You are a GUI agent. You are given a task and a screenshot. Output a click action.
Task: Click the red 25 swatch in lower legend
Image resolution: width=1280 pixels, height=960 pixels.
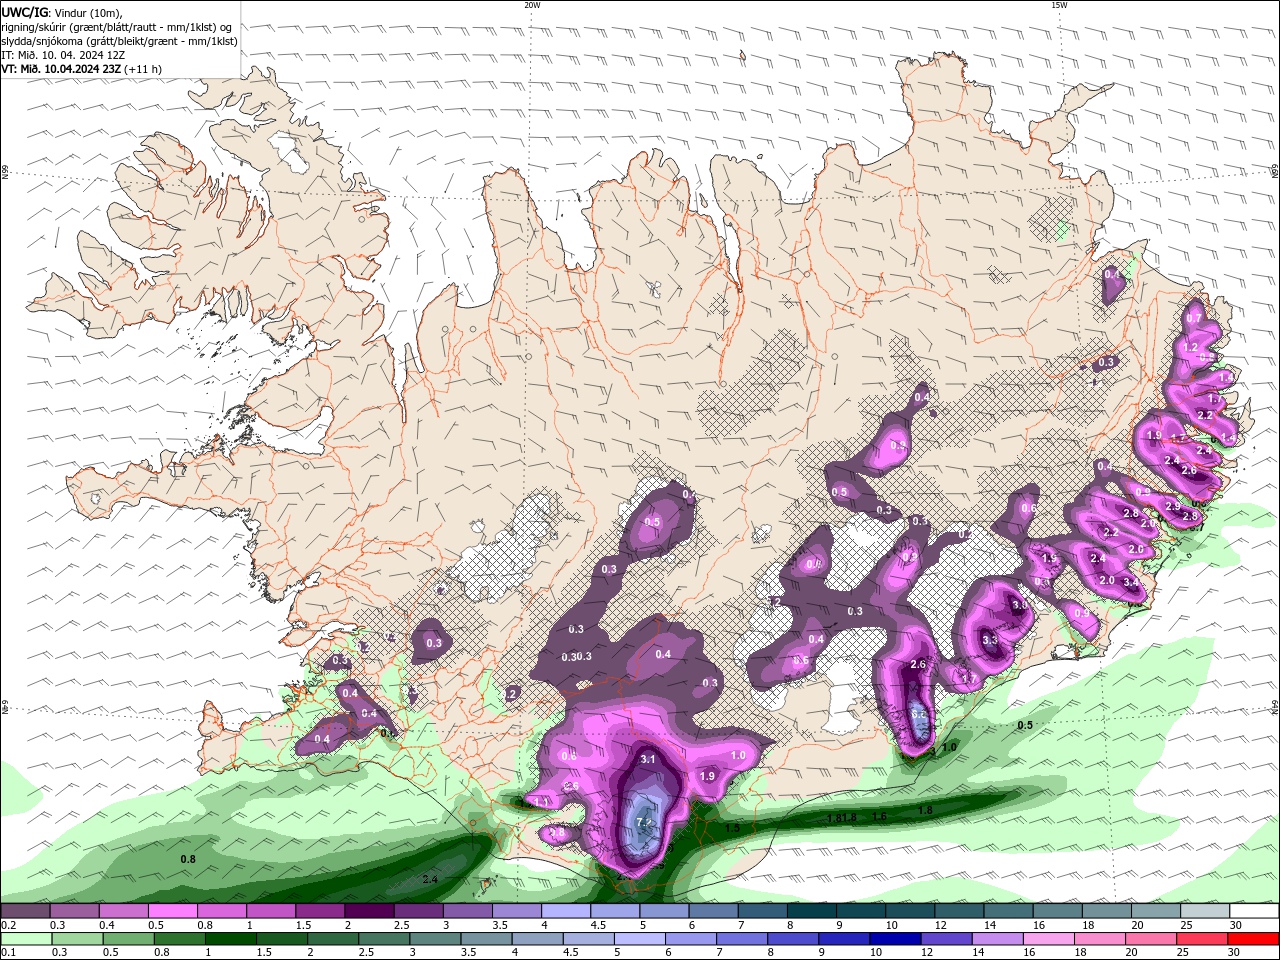(x=1201, y=939)
